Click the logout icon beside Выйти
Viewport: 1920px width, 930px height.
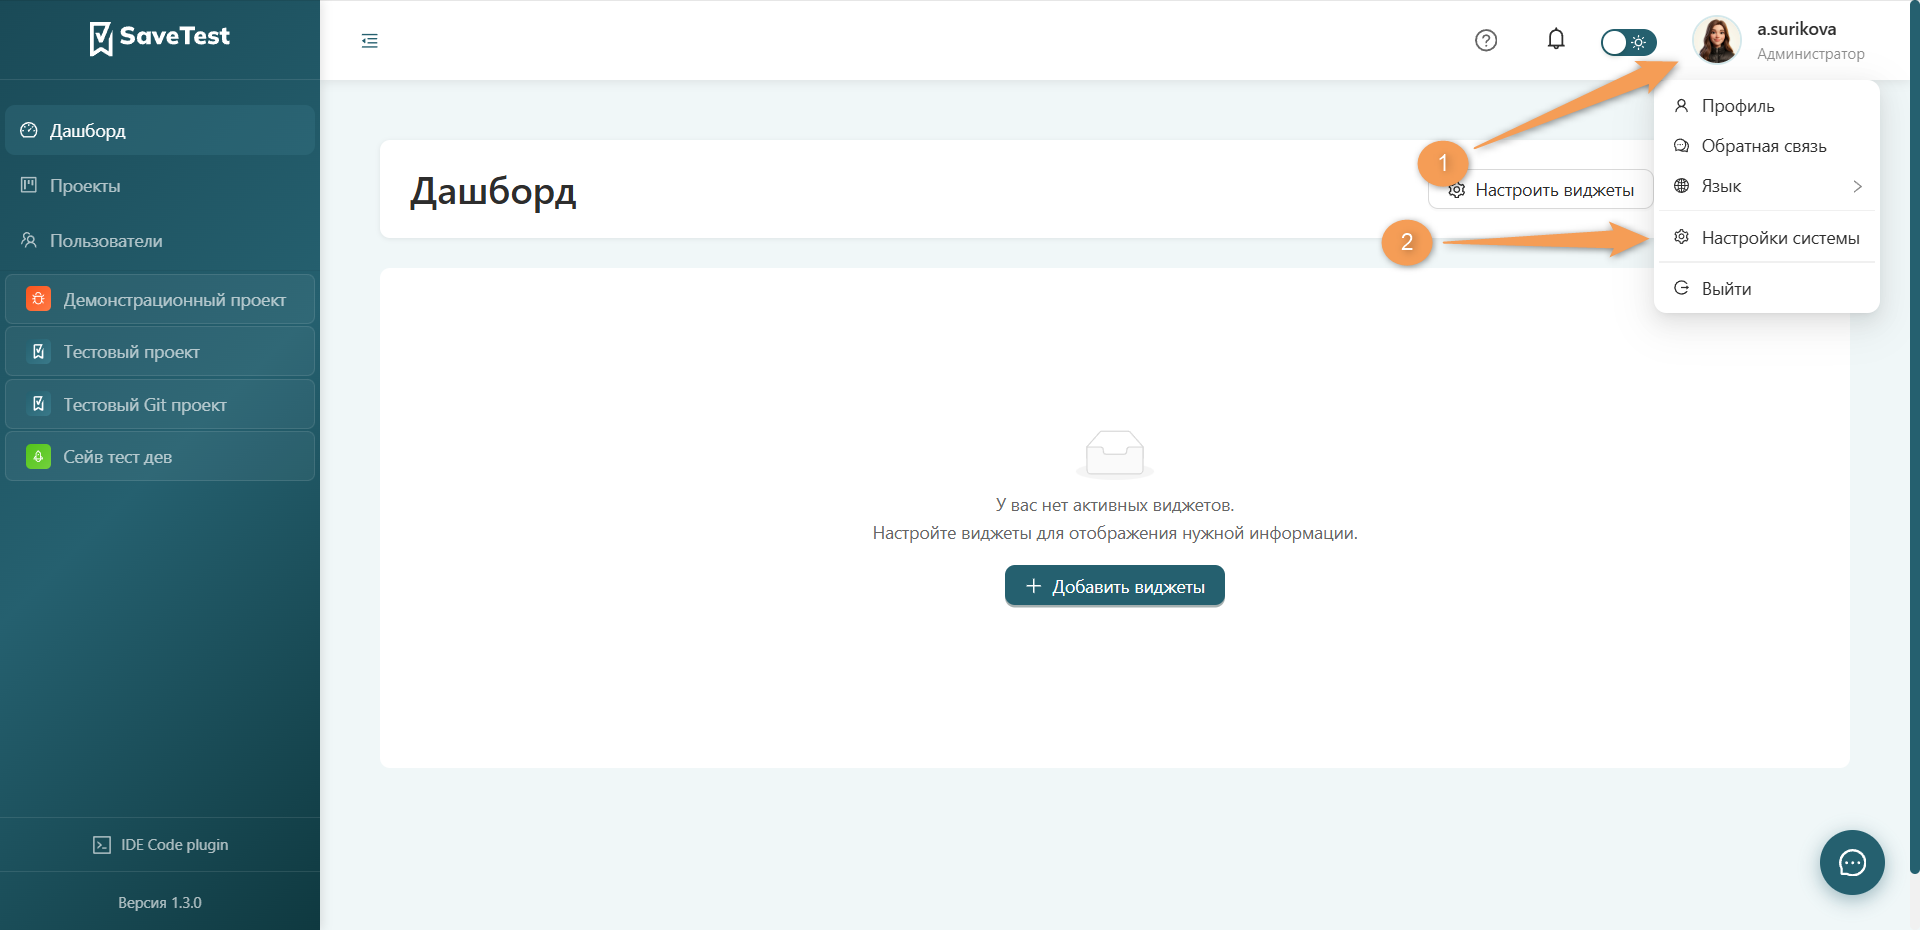(1682, 288)
